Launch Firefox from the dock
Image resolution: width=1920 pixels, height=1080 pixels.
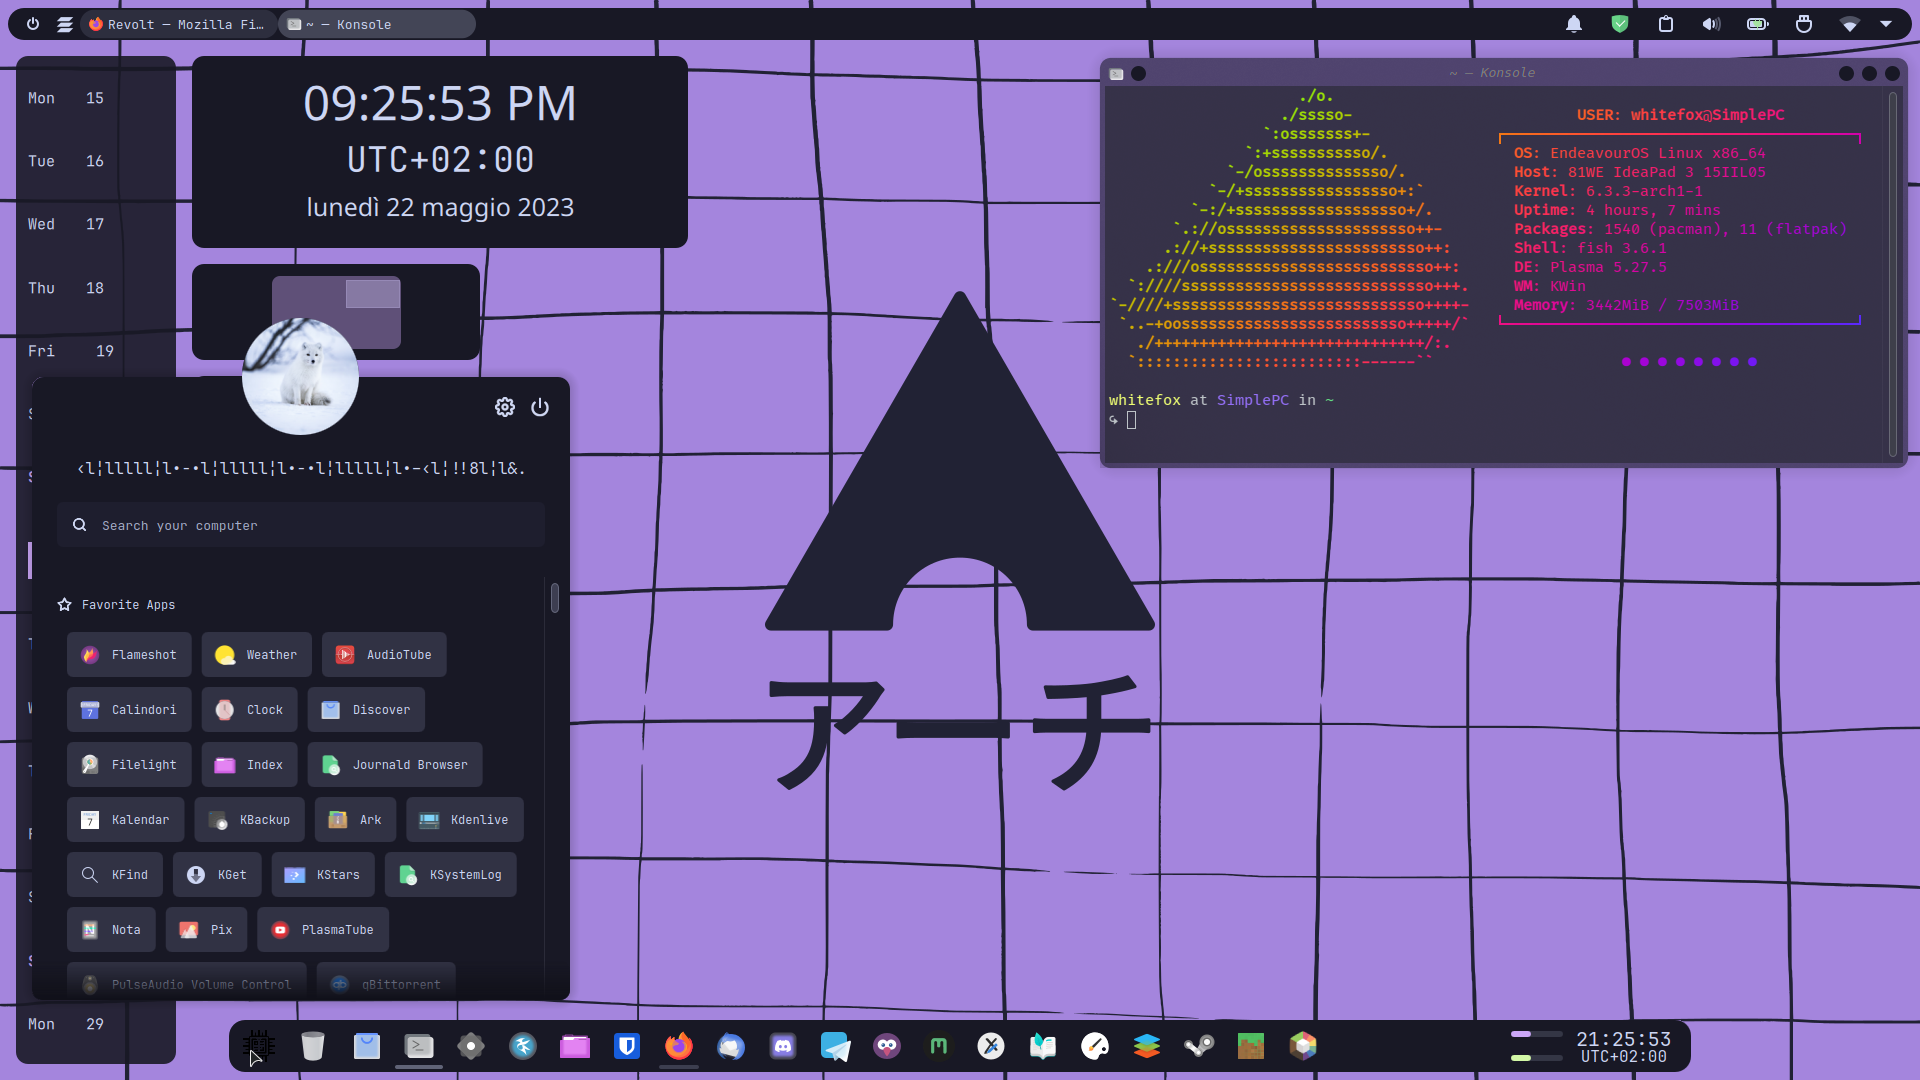679,1046
